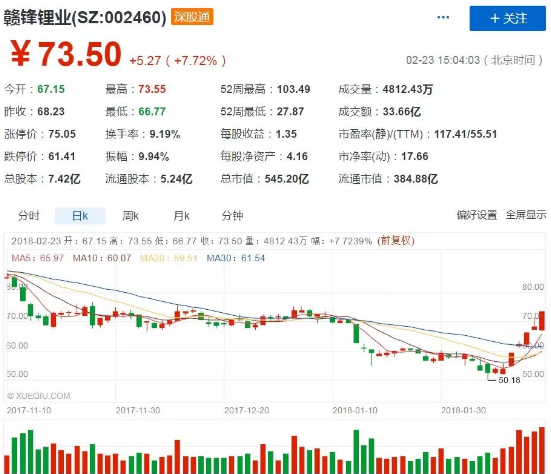
Task: Select the 日k chart tab
Action: 80,215
